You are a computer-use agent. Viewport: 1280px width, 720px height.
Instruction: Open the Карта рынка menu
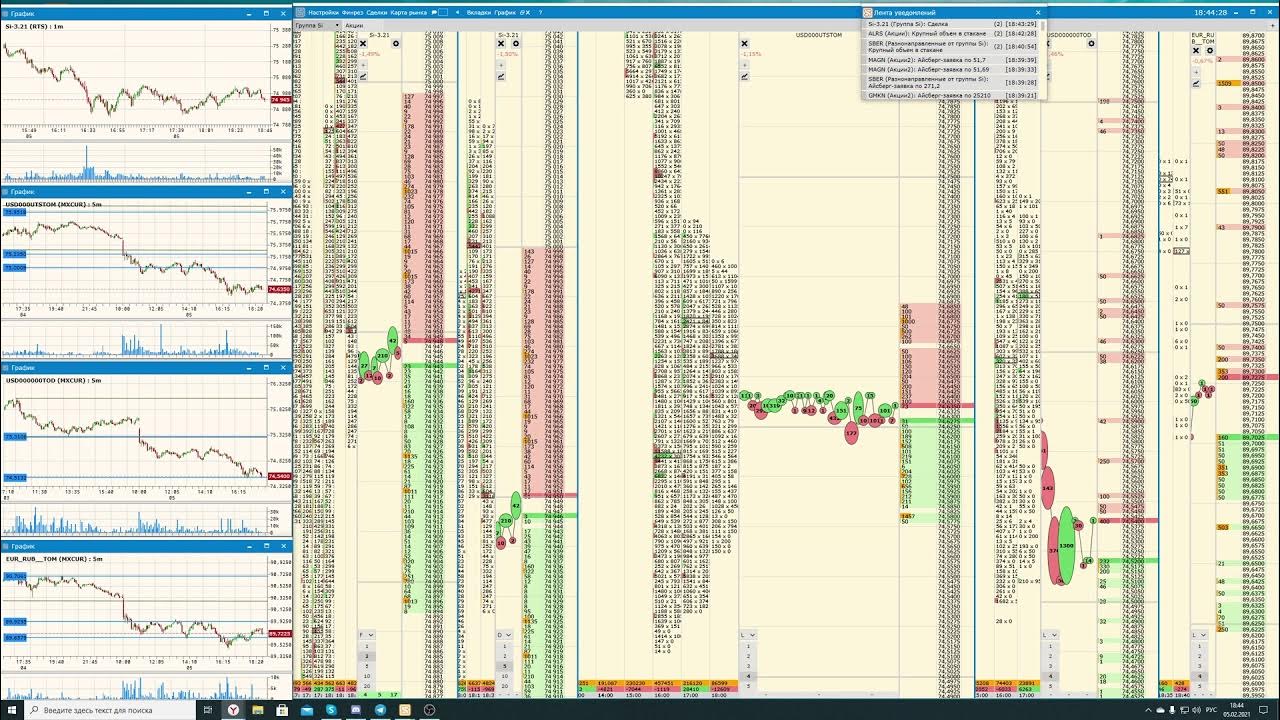(409, 12)
